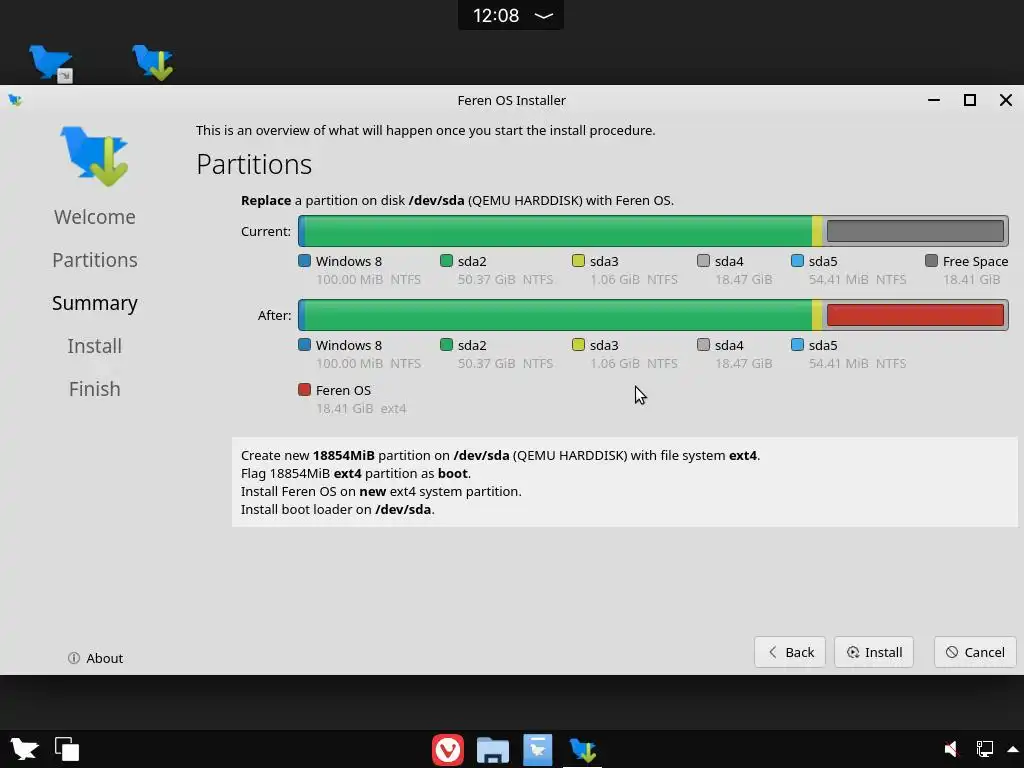This screenshot has height=768, width=1024.
Task: Expand the system tray arrow
Action: click(x=1013, y=749)
